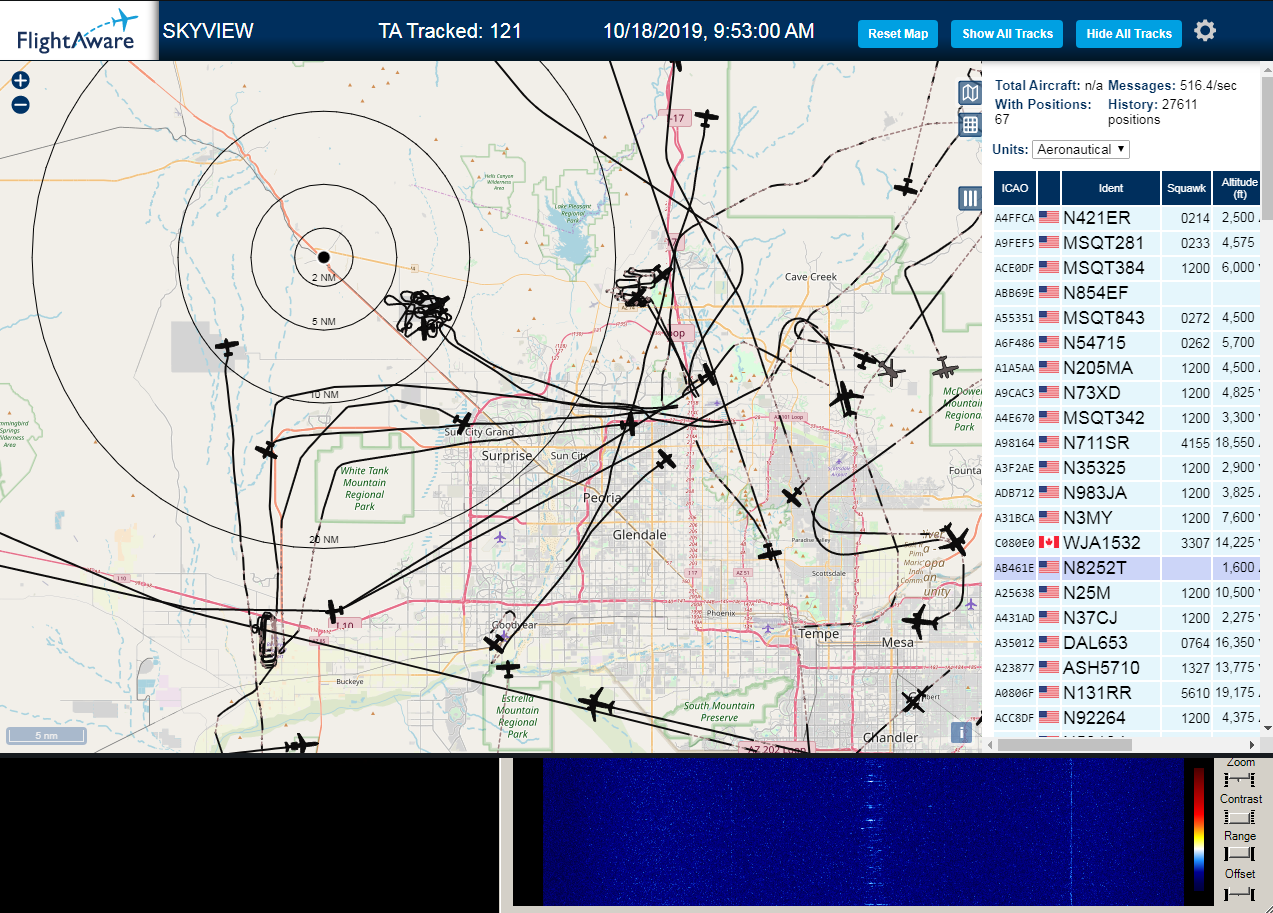1273x913 pixels.
Task: Select the highlighted N8252T aircraft row
Action: point(1127,568)
